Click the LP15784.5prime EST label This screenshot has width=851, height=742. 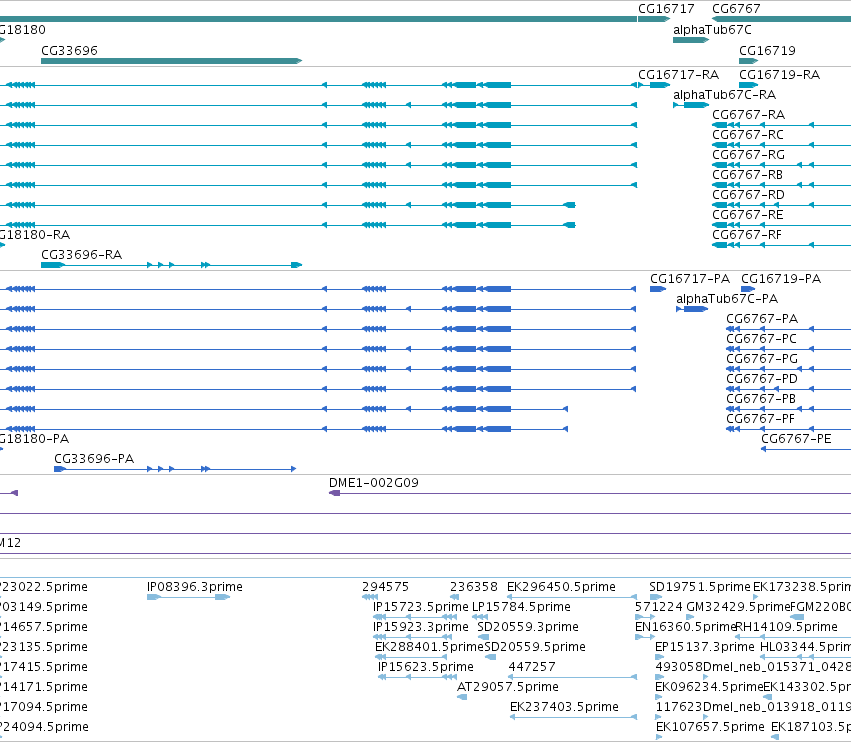click(522, 607)
